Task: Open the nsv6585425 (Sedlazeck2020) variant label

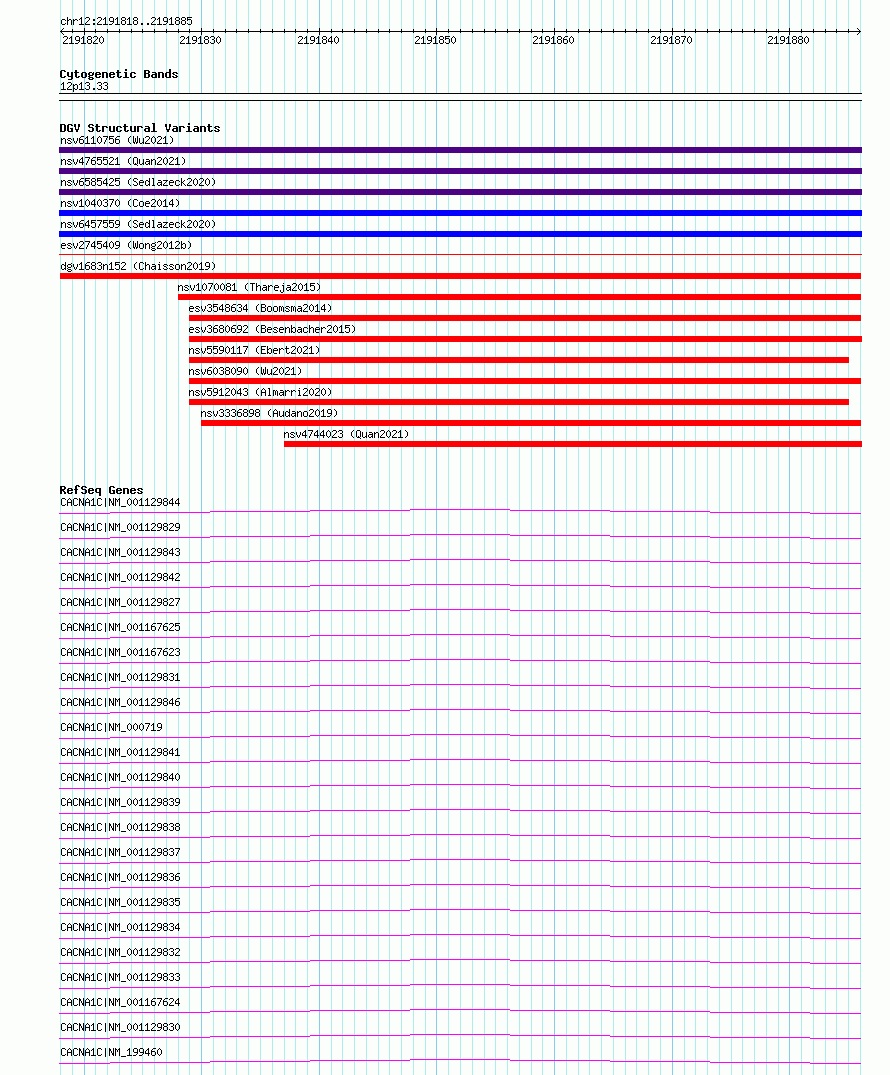Action: (138, 182)
